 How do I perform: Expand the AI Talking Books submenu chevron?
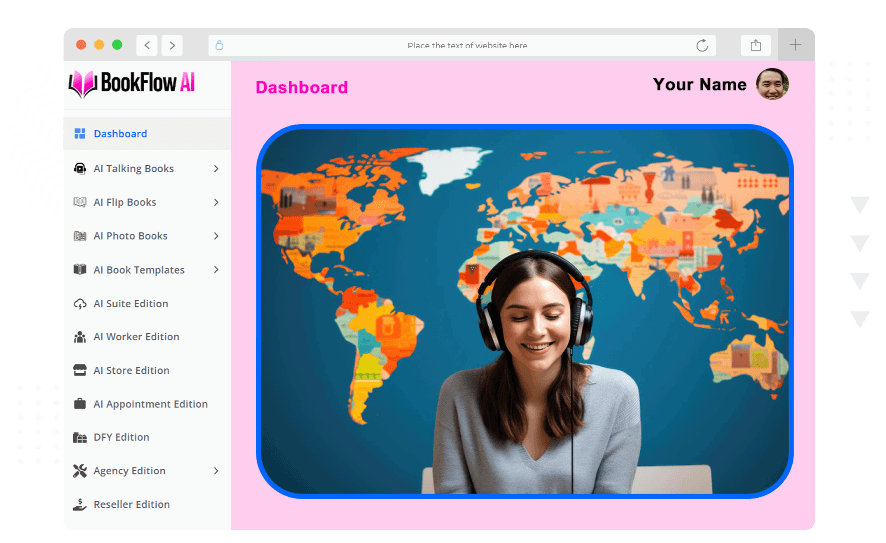pos(216,169)
